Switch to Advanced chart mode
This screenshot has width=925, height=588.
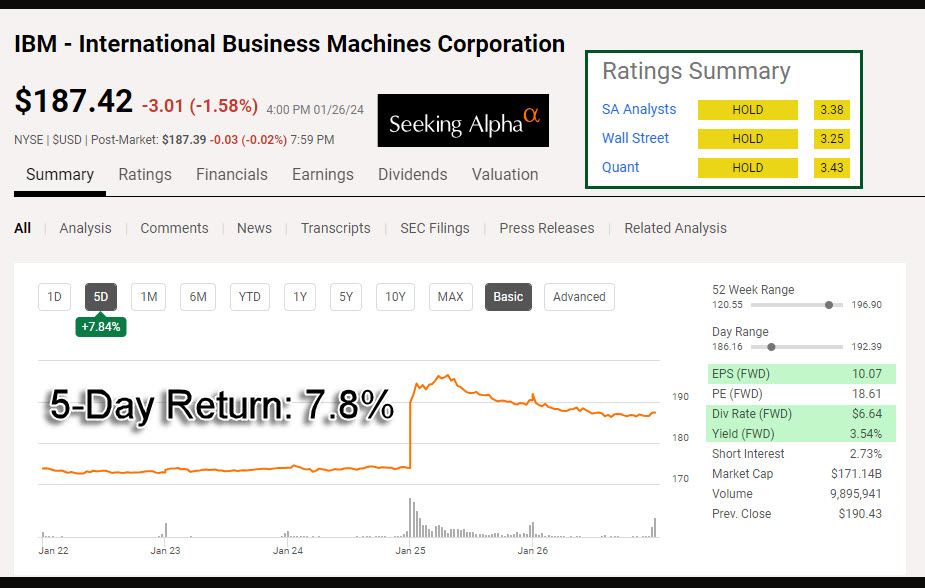coord(579,297)
